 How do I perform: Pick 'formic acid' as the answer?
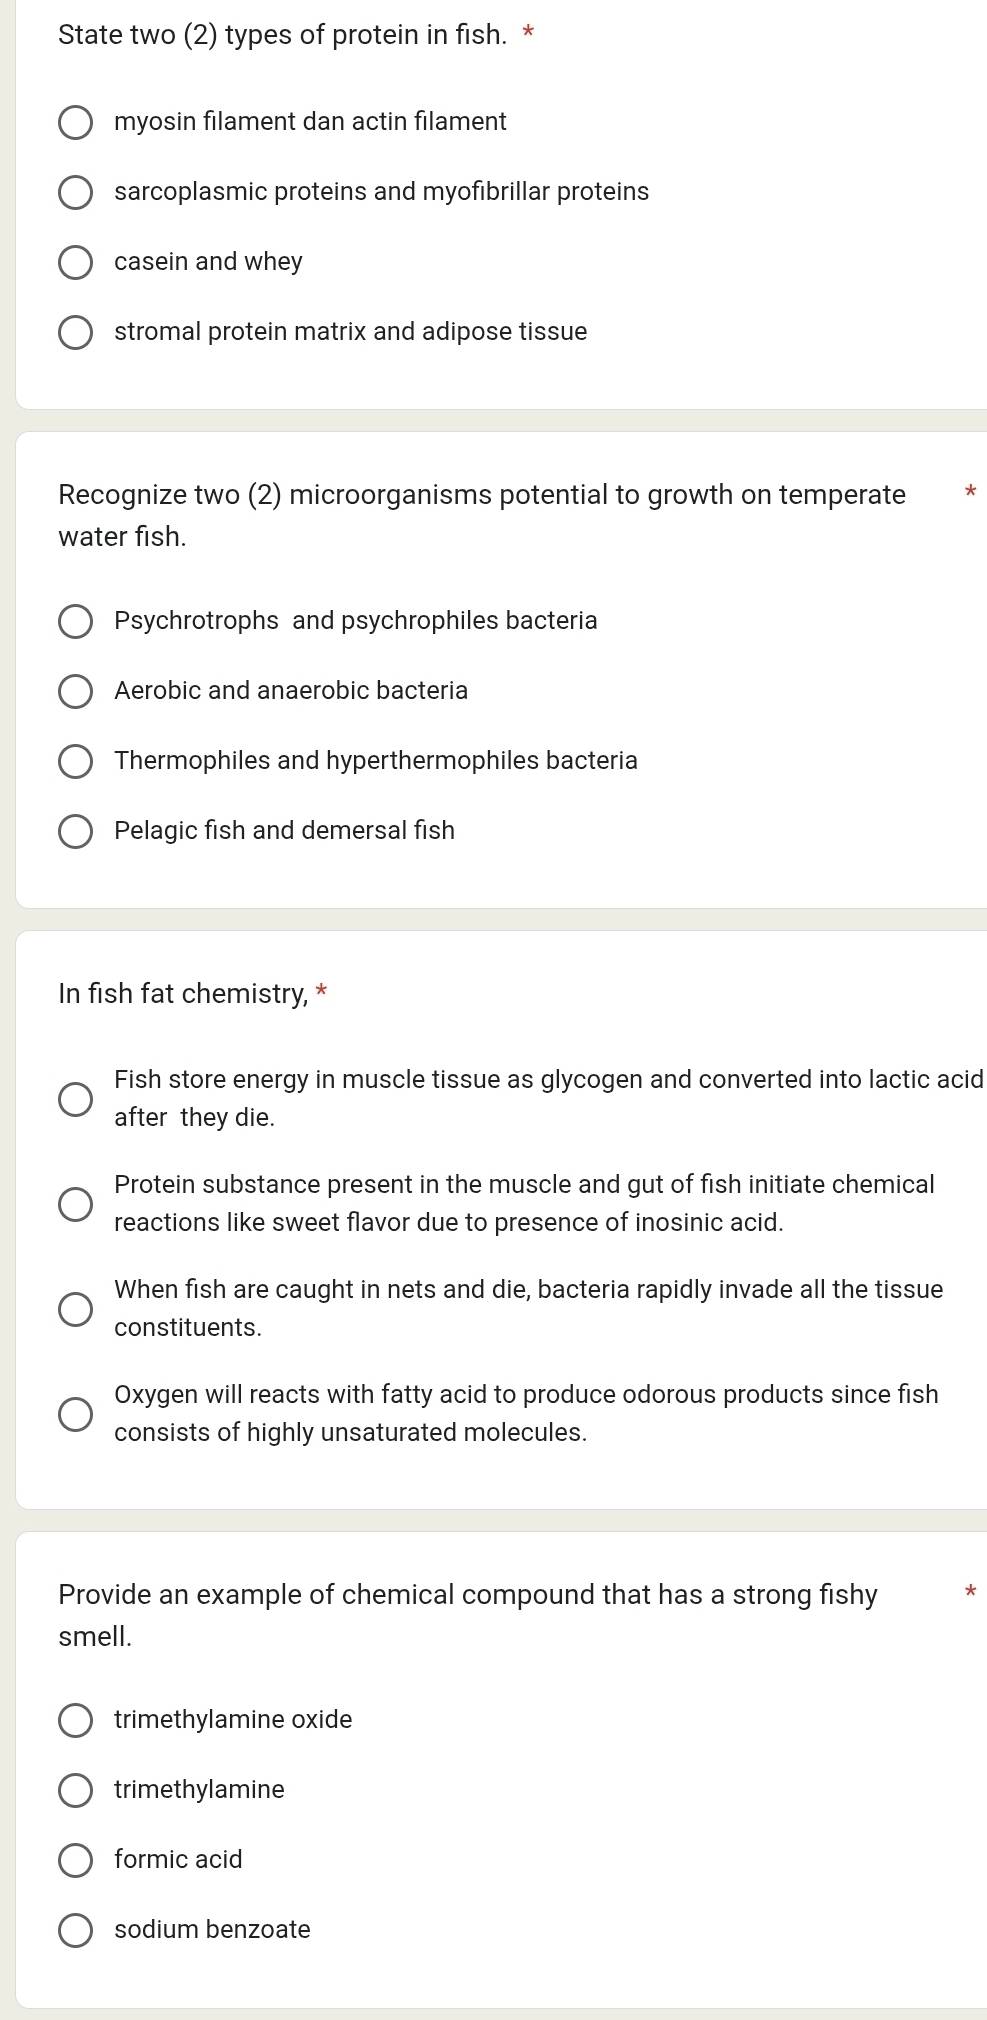tap(75, 1860)
